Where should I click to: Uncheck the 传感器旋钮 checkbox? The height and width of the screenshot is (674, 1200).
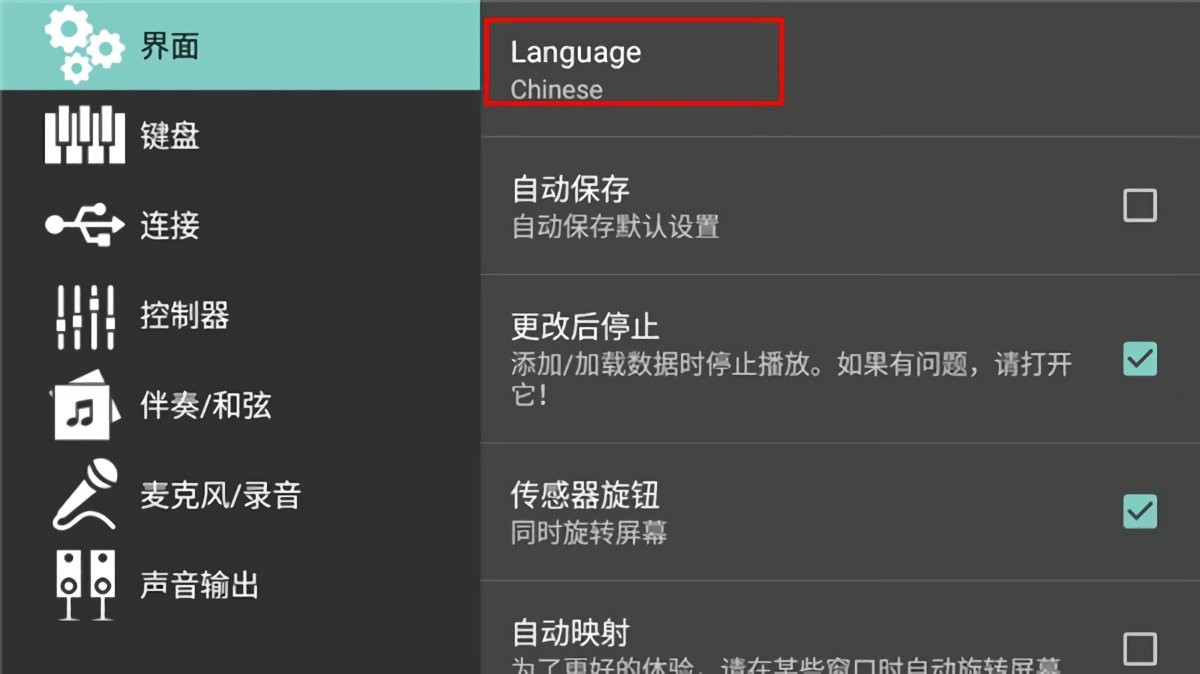pos(1140,511)
